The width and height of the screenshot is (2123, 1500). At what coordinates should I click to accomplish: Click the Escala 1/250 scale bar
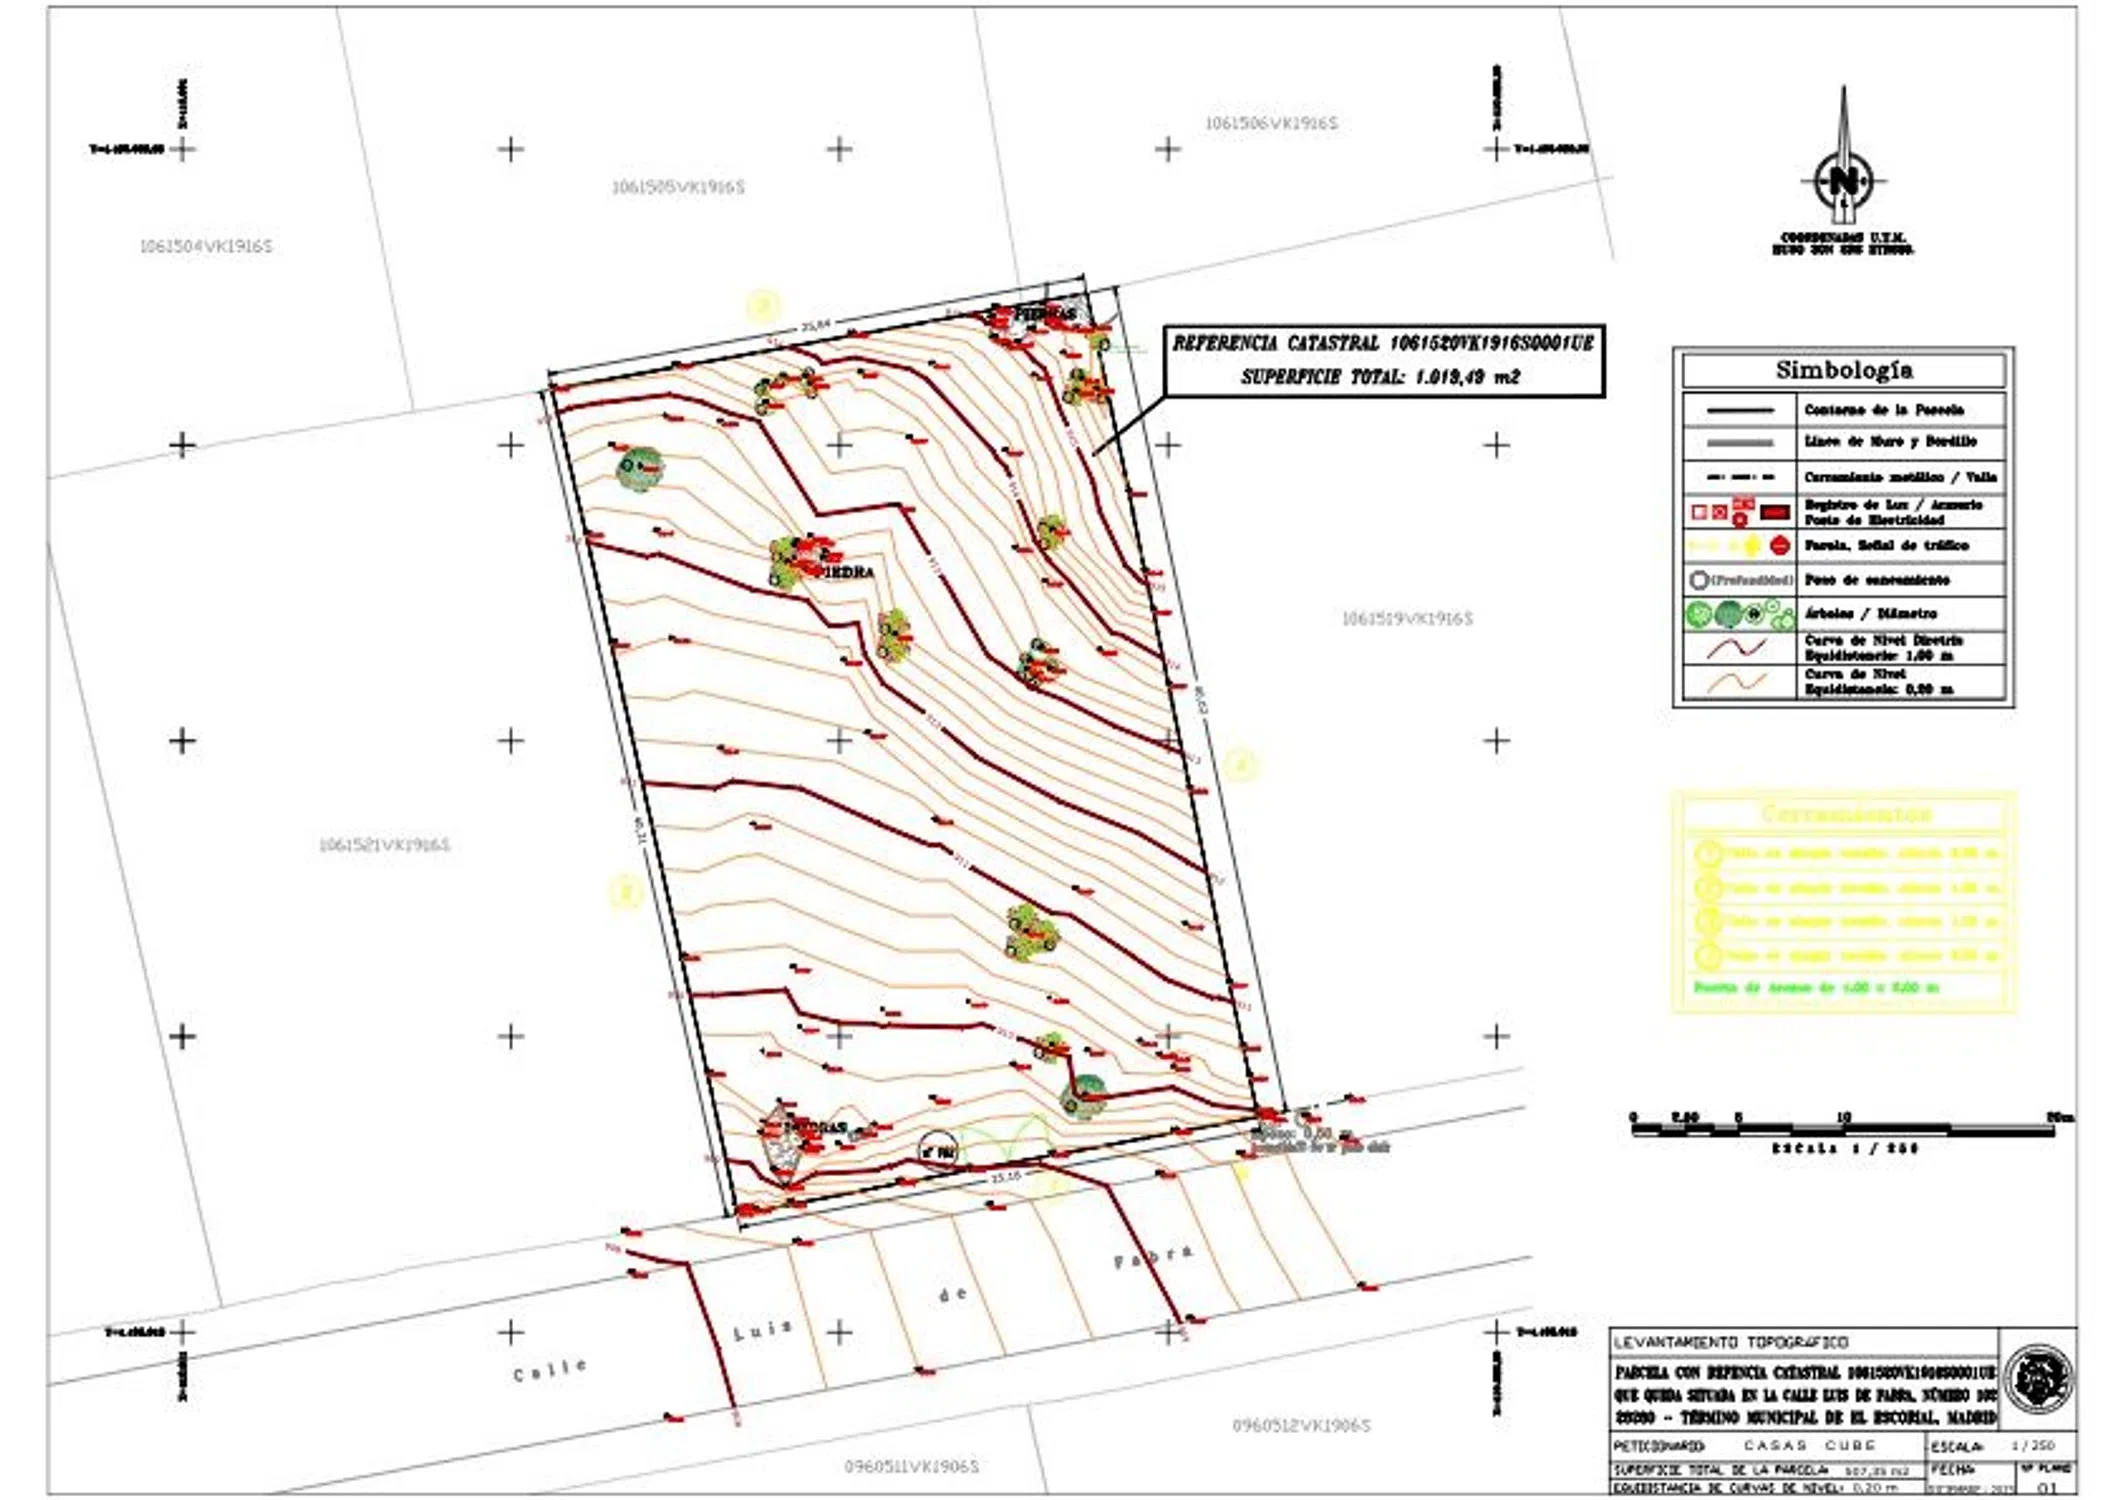pyautogui.click(x=1843, y=1130)
